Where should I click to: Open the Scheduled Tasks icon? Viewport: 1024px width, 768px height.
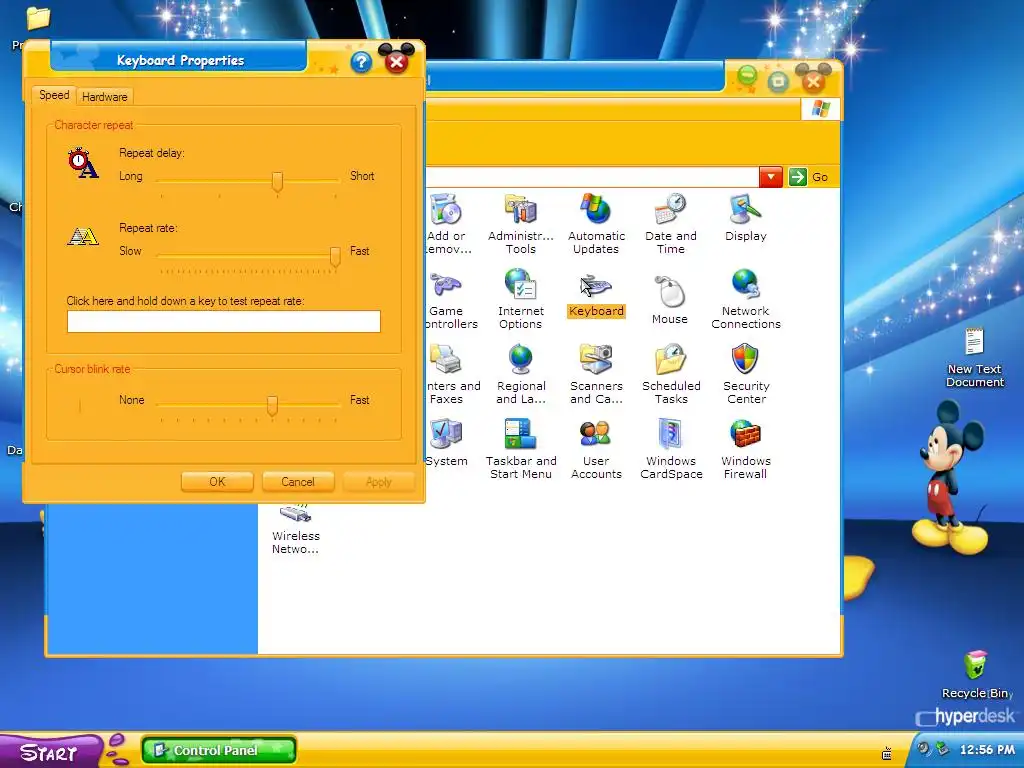pos(671,374)
